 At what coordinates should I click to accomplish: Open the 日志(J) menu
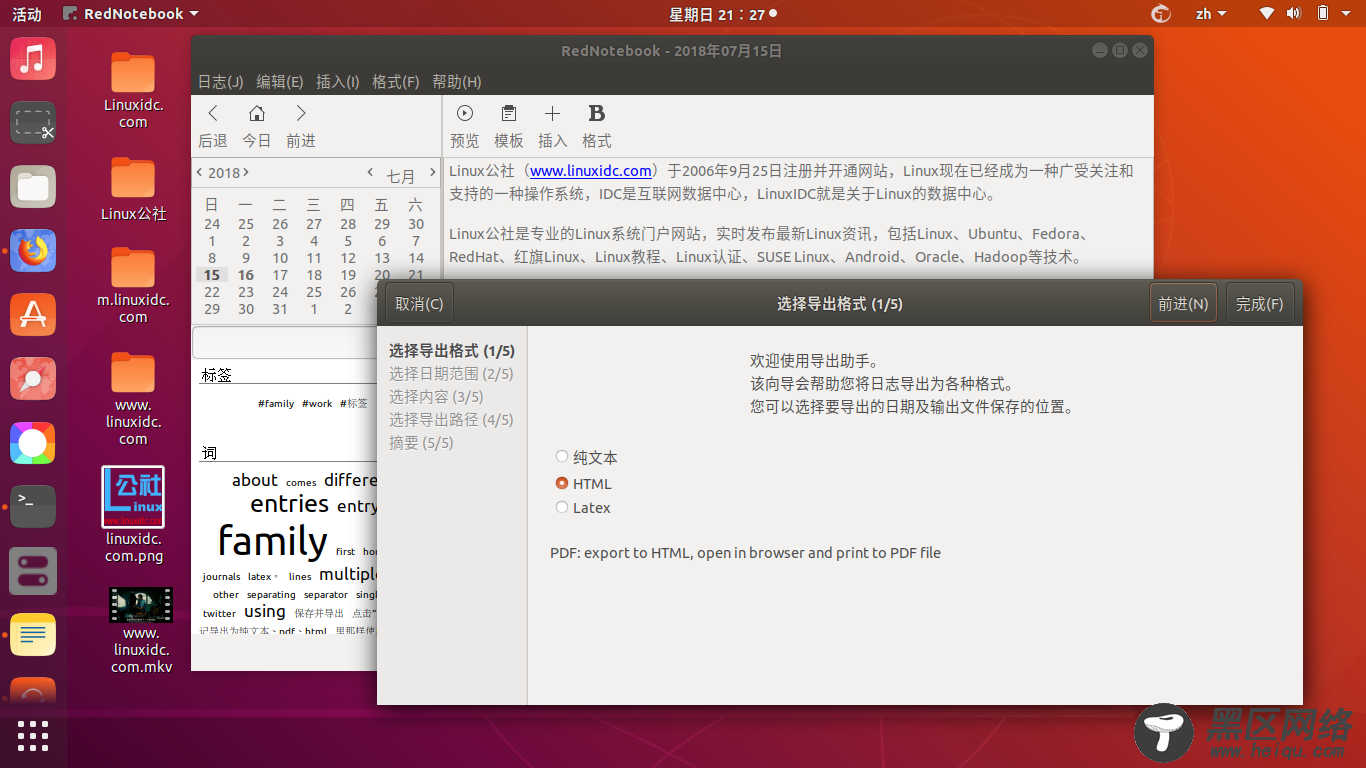point(220,82)
